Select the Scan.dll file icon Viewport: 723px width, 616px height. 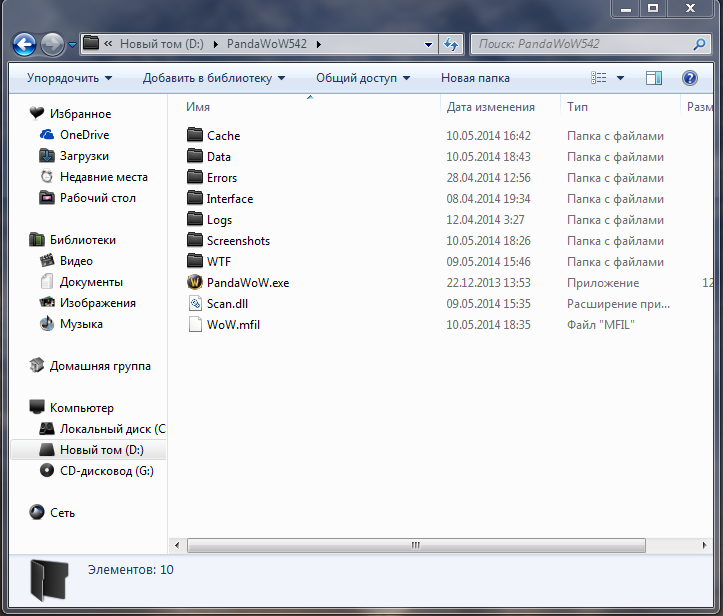[x=195, y=303]
